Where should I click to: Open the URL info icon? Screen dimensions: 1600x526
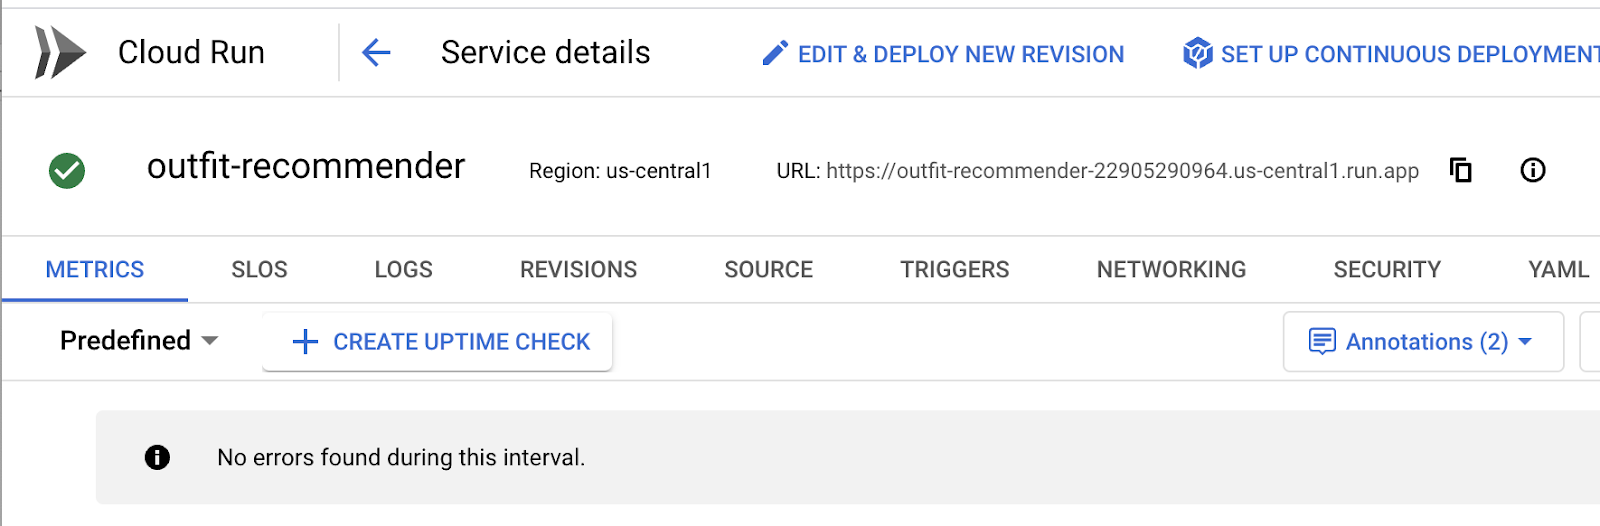coord(1532,171)
